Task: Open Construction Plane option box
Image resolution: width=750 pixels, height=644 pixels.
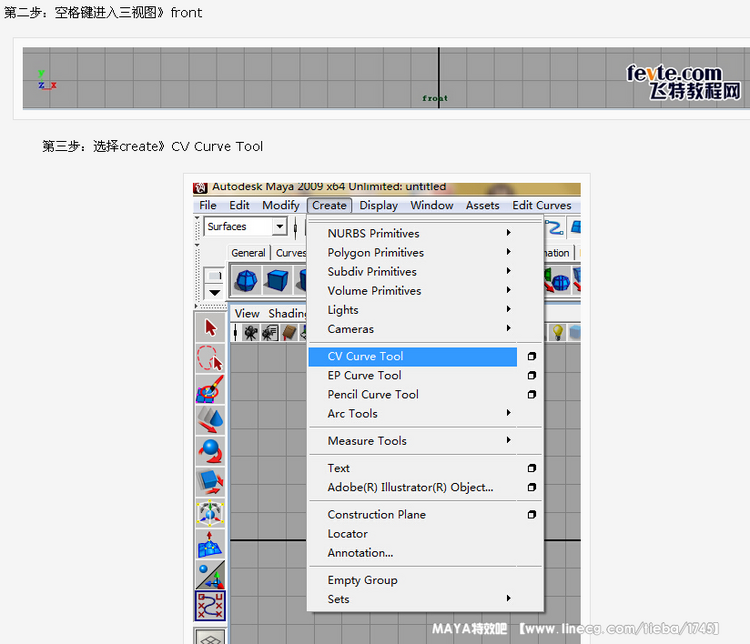Action: click(531, 515)
